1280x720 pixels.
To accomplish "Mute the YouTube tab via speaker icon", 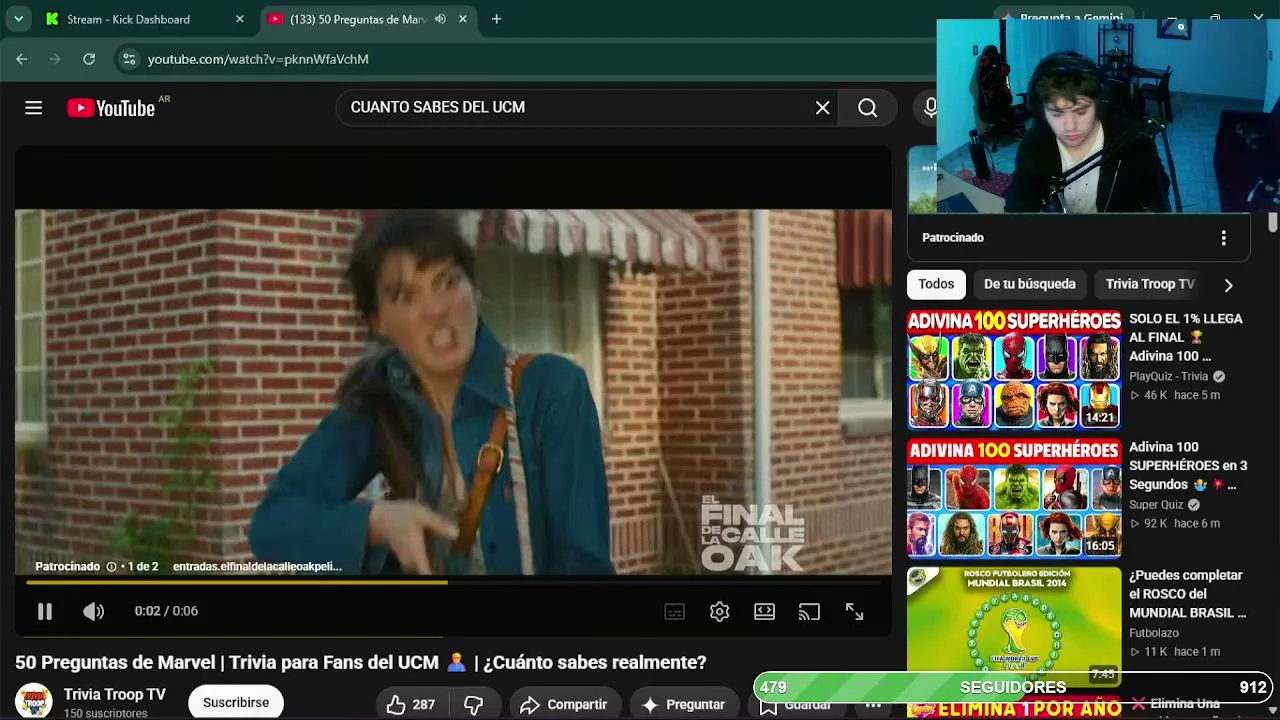I will pyautogui.click(x=440, y=19).
